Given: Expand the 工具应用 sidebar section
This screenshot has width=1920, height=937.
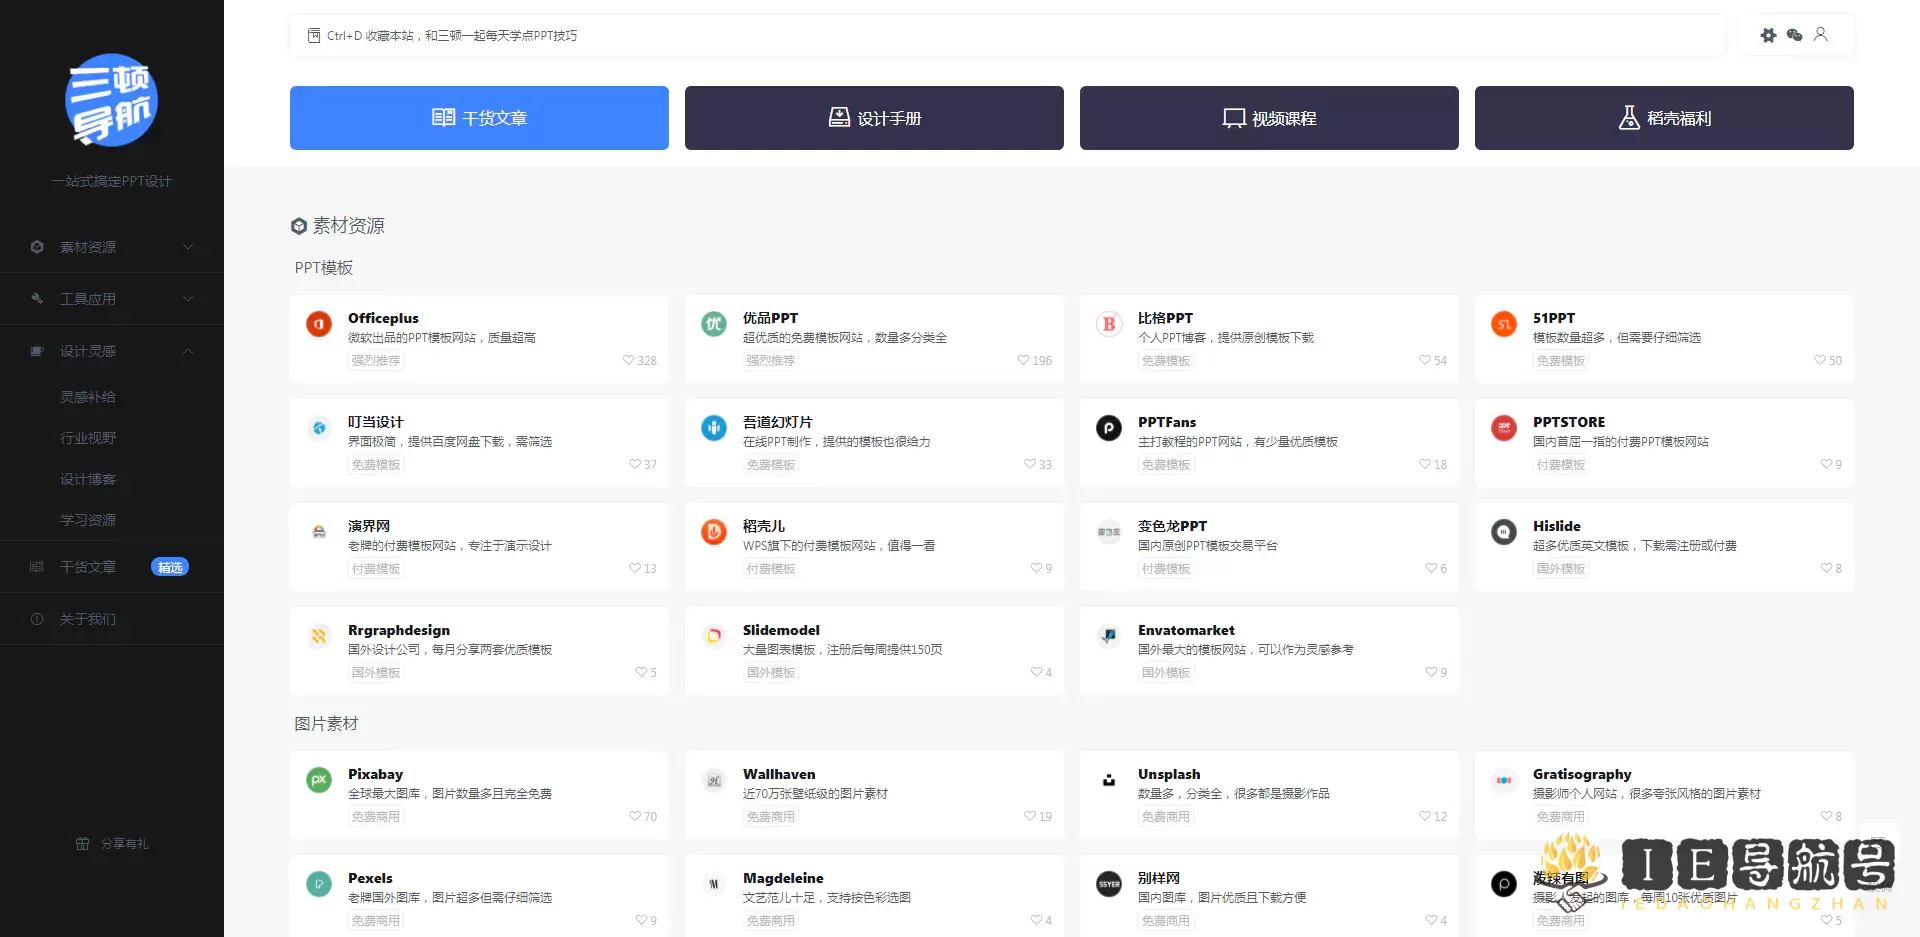Looking at the screenshot, I should coord(112,299).
